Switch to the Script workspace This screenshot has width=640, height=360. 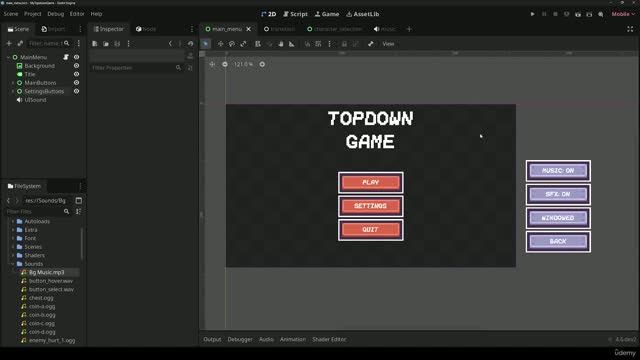pyautogui.click(x=295, y=14)
